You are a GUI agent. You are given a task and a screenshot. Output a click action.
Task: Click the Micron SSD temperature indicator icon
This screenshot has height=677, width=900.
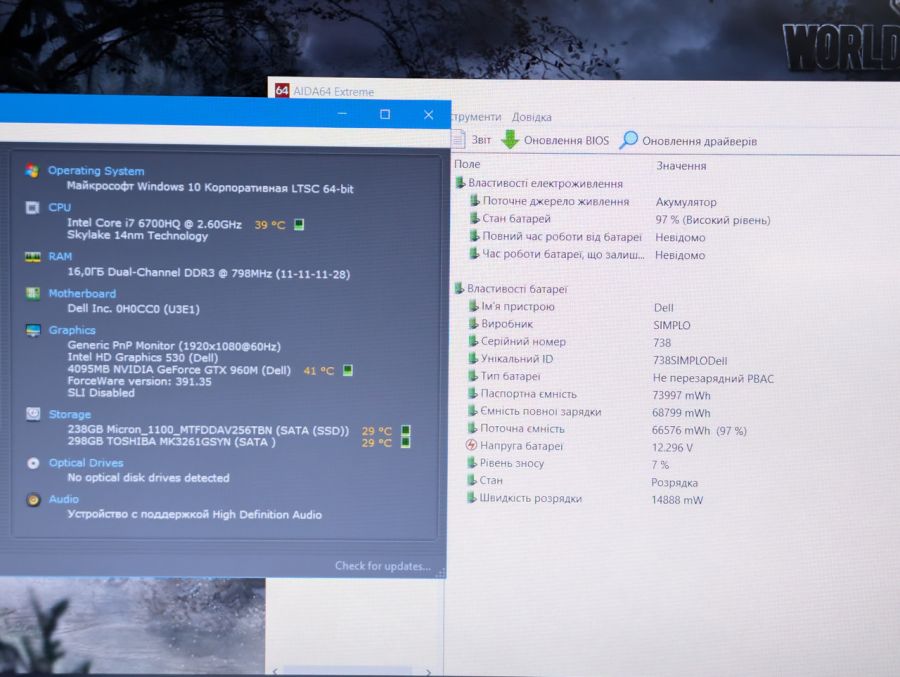coord(406,430)
